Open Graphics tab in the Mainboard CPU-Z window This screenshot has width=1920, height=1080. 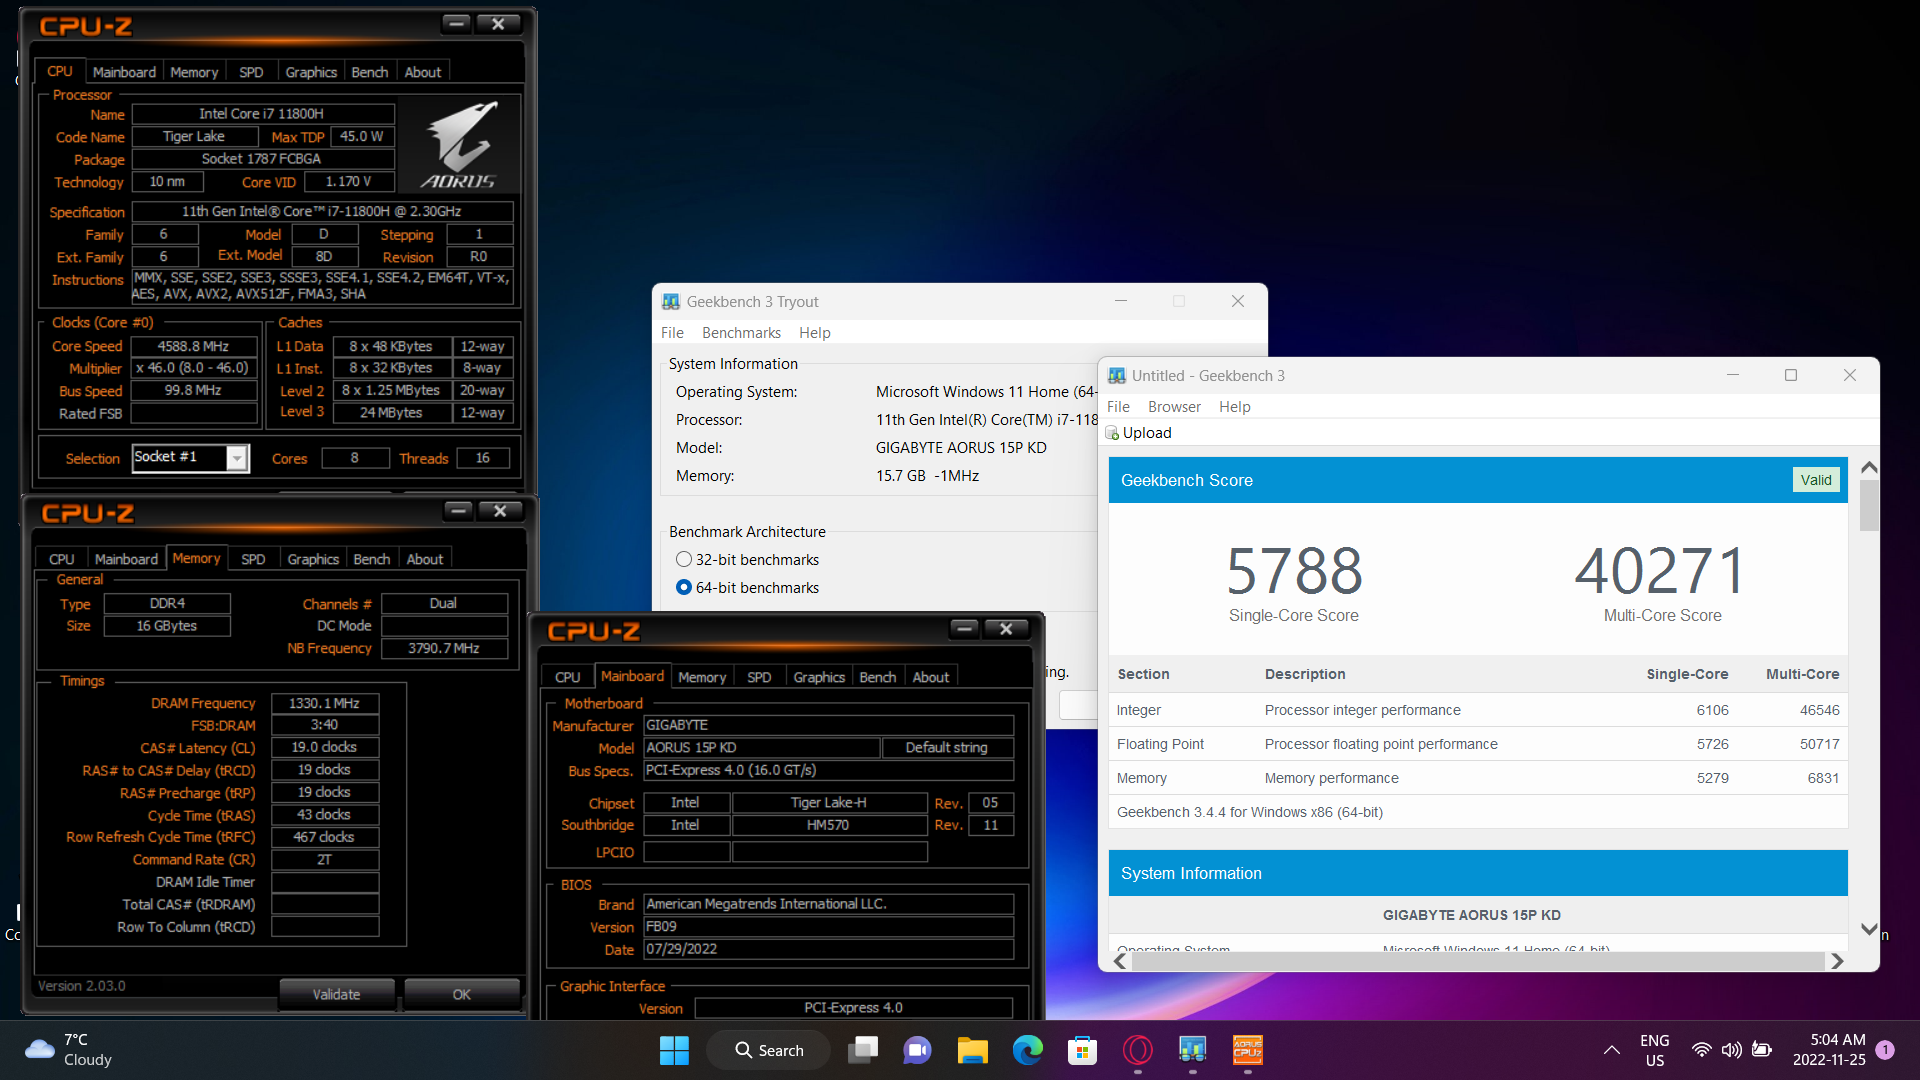819,677
